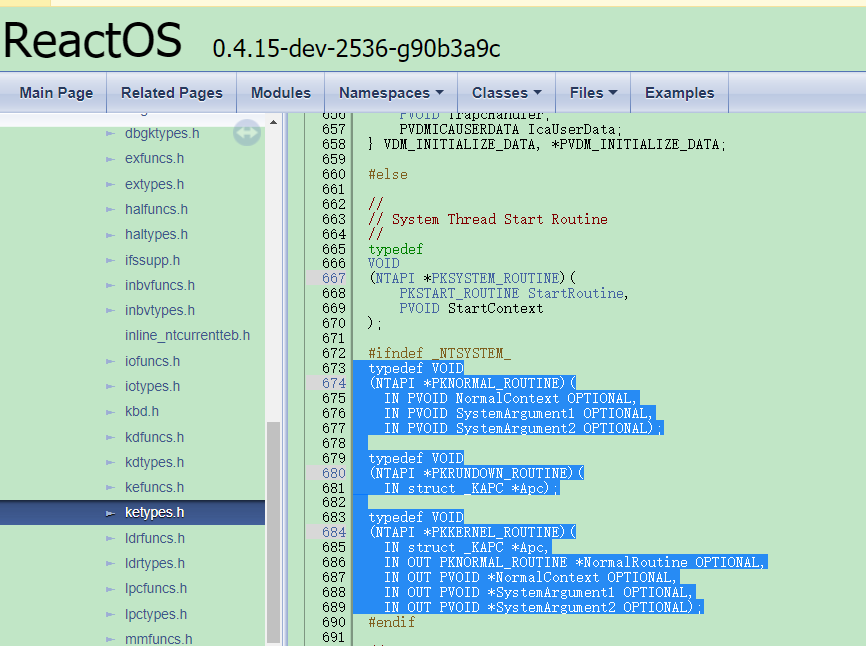Open the Namespaces dropdown menu
The height and width of the screenshot is (646, 866).
click(x=391, y=93)
